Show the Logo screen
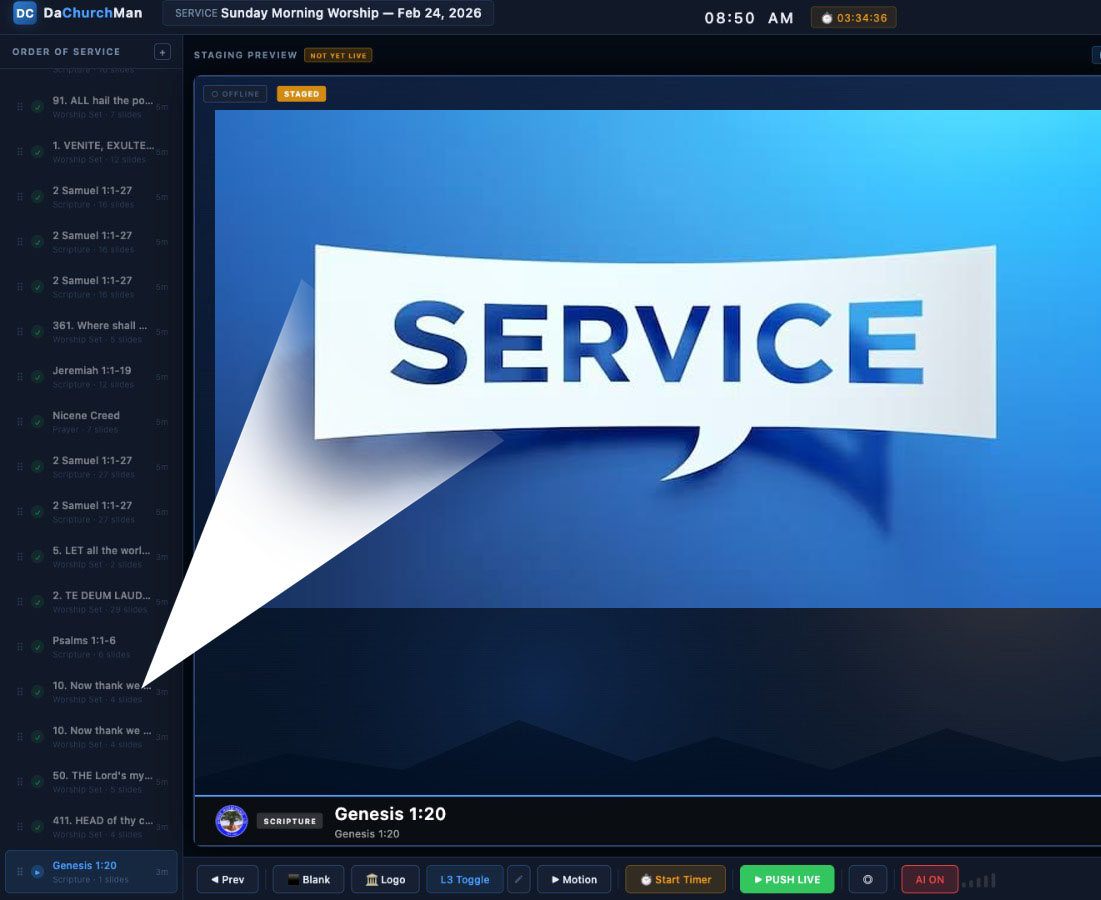The image size is (1101, 900). pyautogui.click(x=385, y=879)
